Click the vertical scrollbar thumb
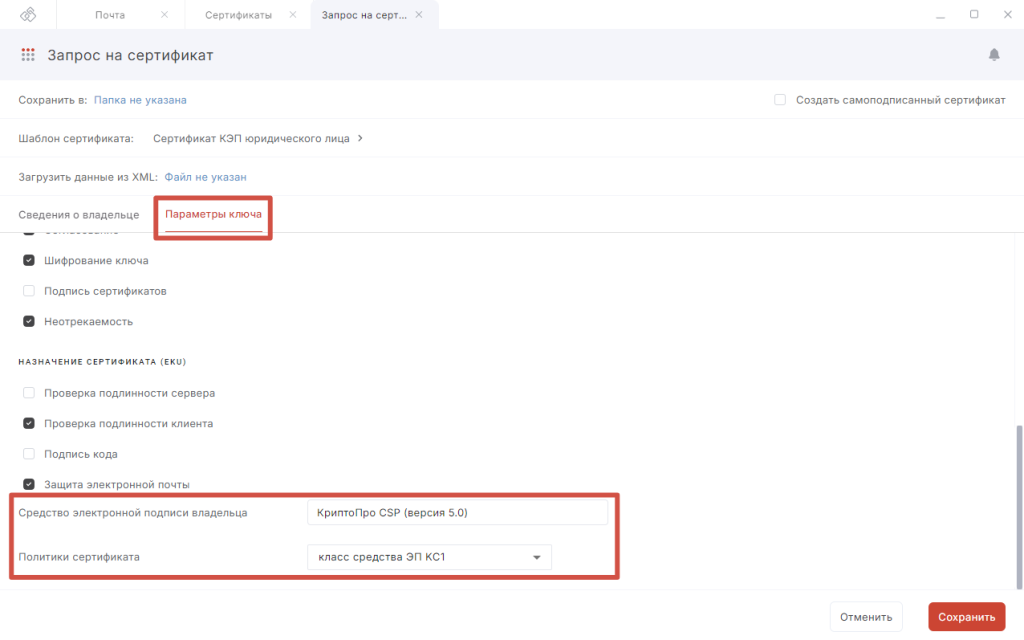 click(x=1019, y=506)
